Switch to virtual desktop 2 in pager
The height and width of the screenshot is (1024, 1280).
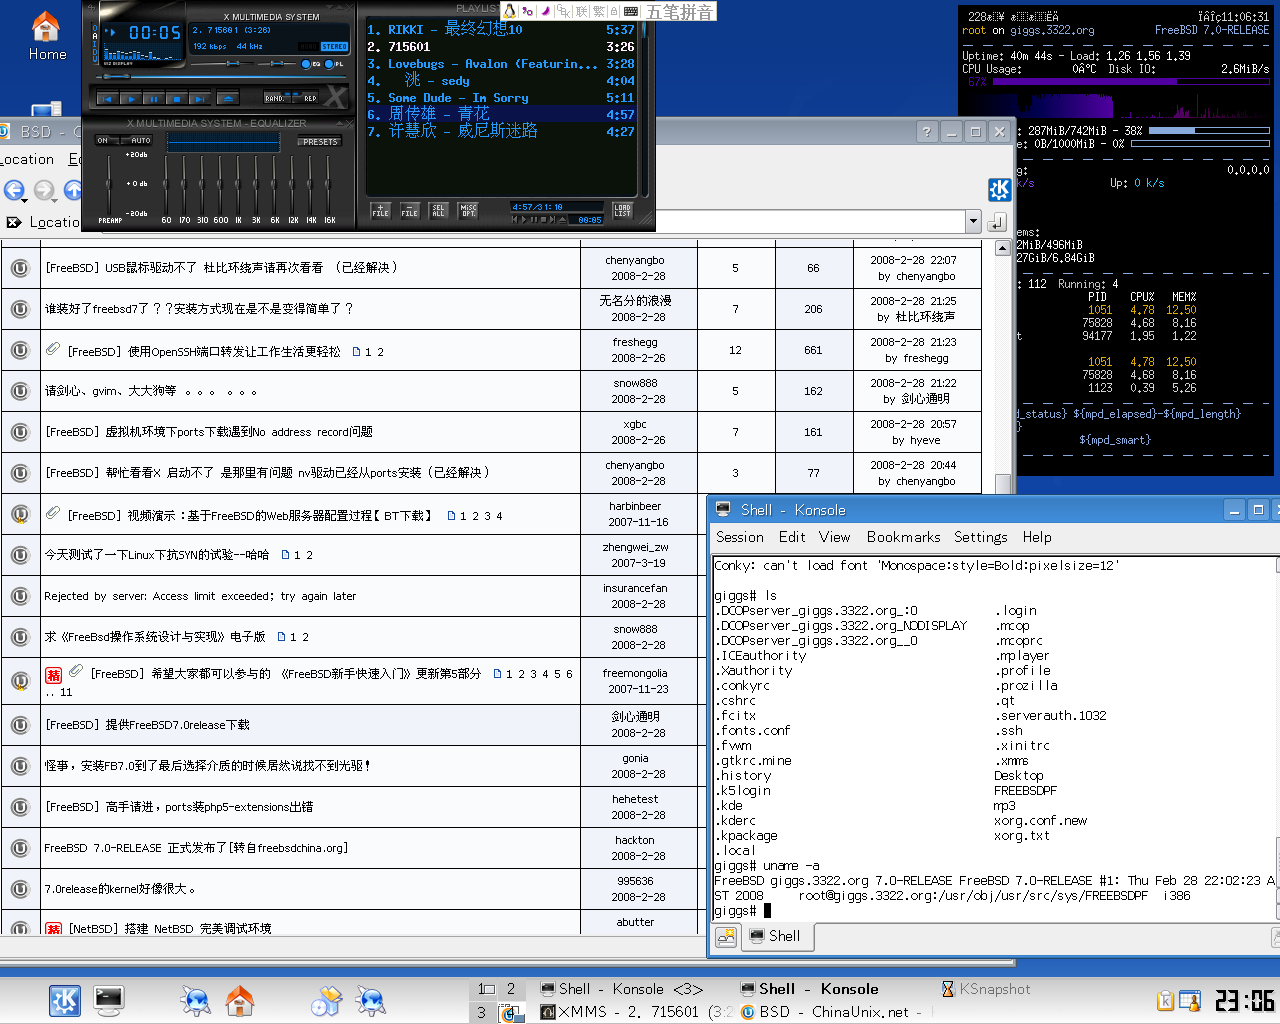(510, 989)
